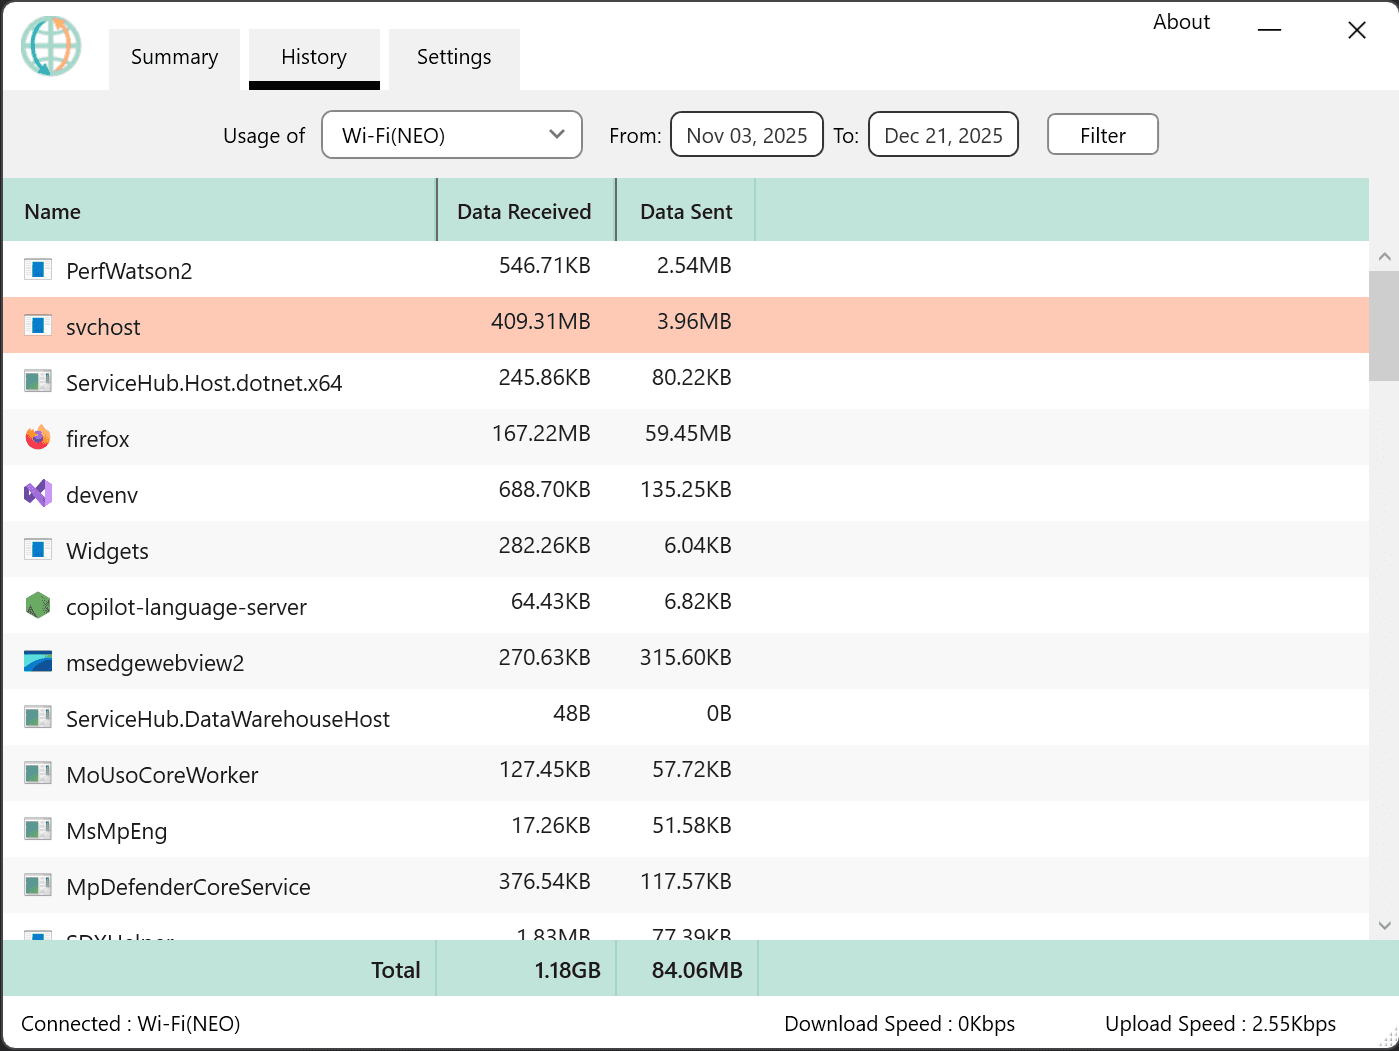
Task: Open the From date picker
Action: tap(746, 134)
